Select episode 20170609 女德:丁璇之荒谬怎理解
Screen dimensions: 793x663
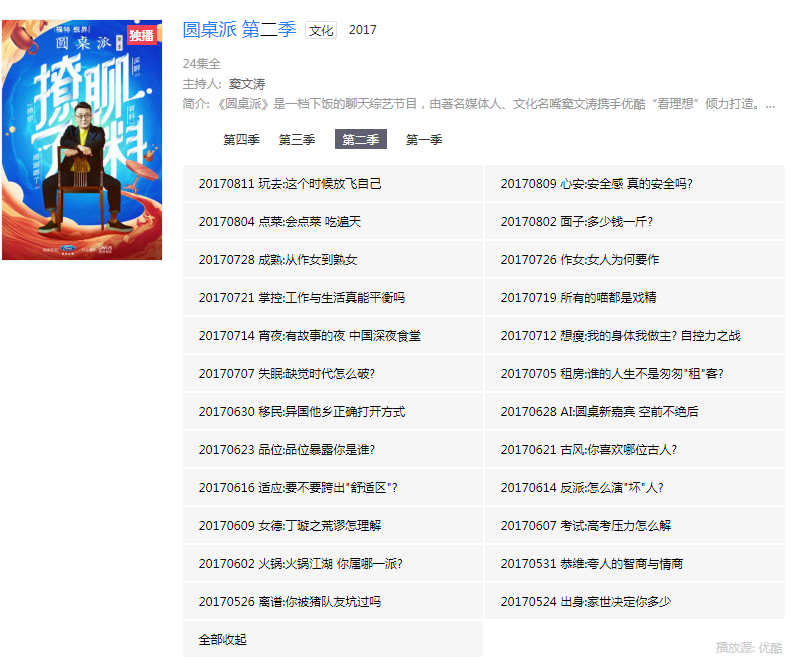pos(333,525)
